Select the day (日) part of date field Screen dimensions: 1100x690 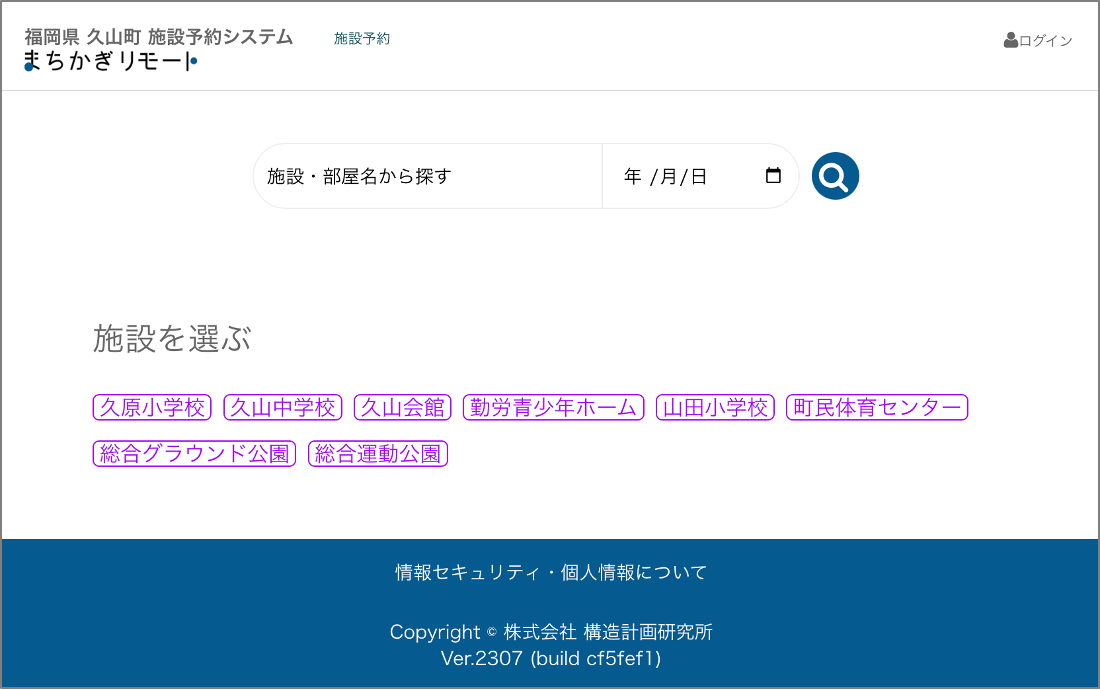tap(698, 177)
